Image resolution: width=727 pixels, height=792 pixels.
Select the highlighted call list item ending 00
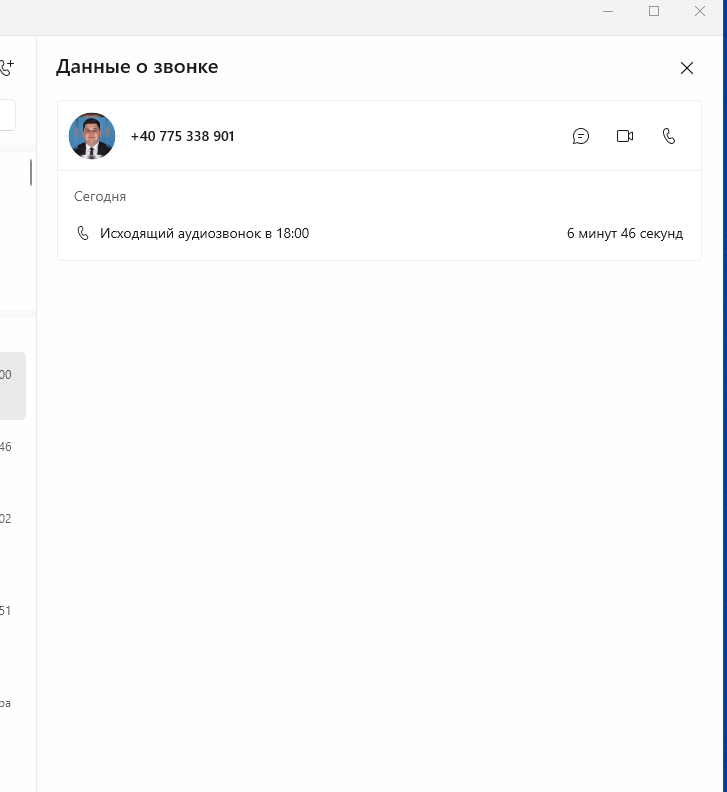(x=13, y=386)
